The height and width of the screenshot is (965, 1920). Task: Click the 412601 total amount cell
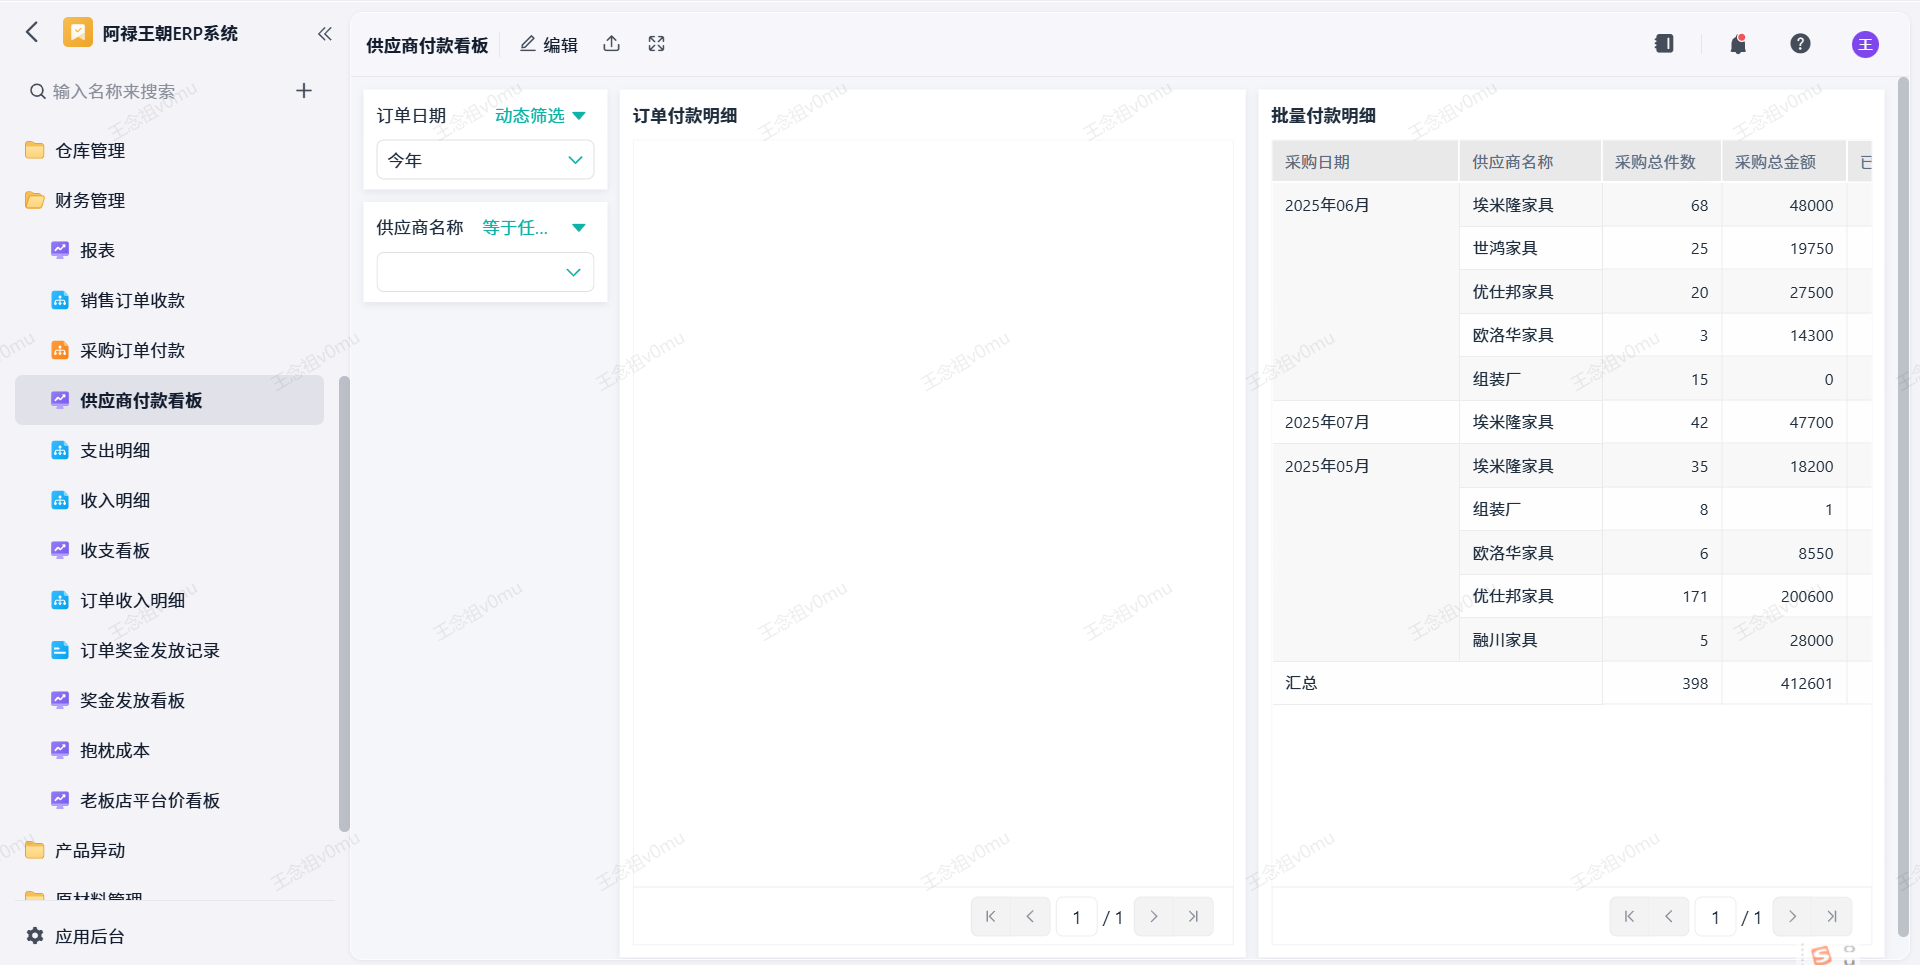1783,684
